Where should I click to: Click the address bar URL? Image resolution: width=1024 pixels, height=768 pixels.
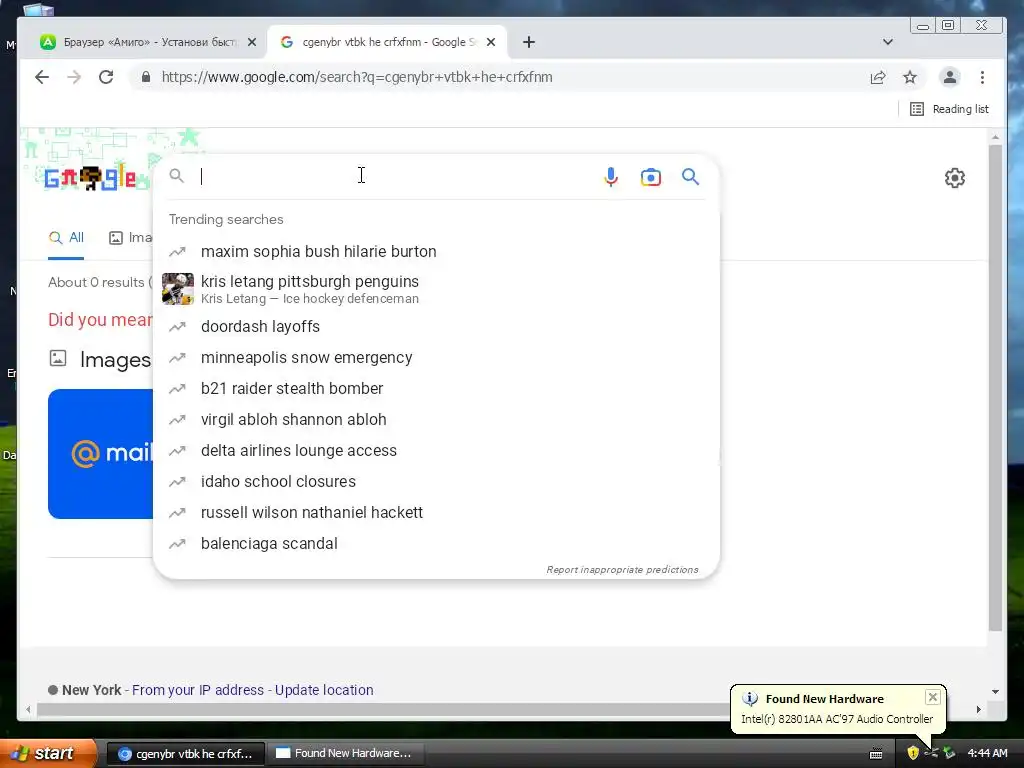[x=357, y=77]
